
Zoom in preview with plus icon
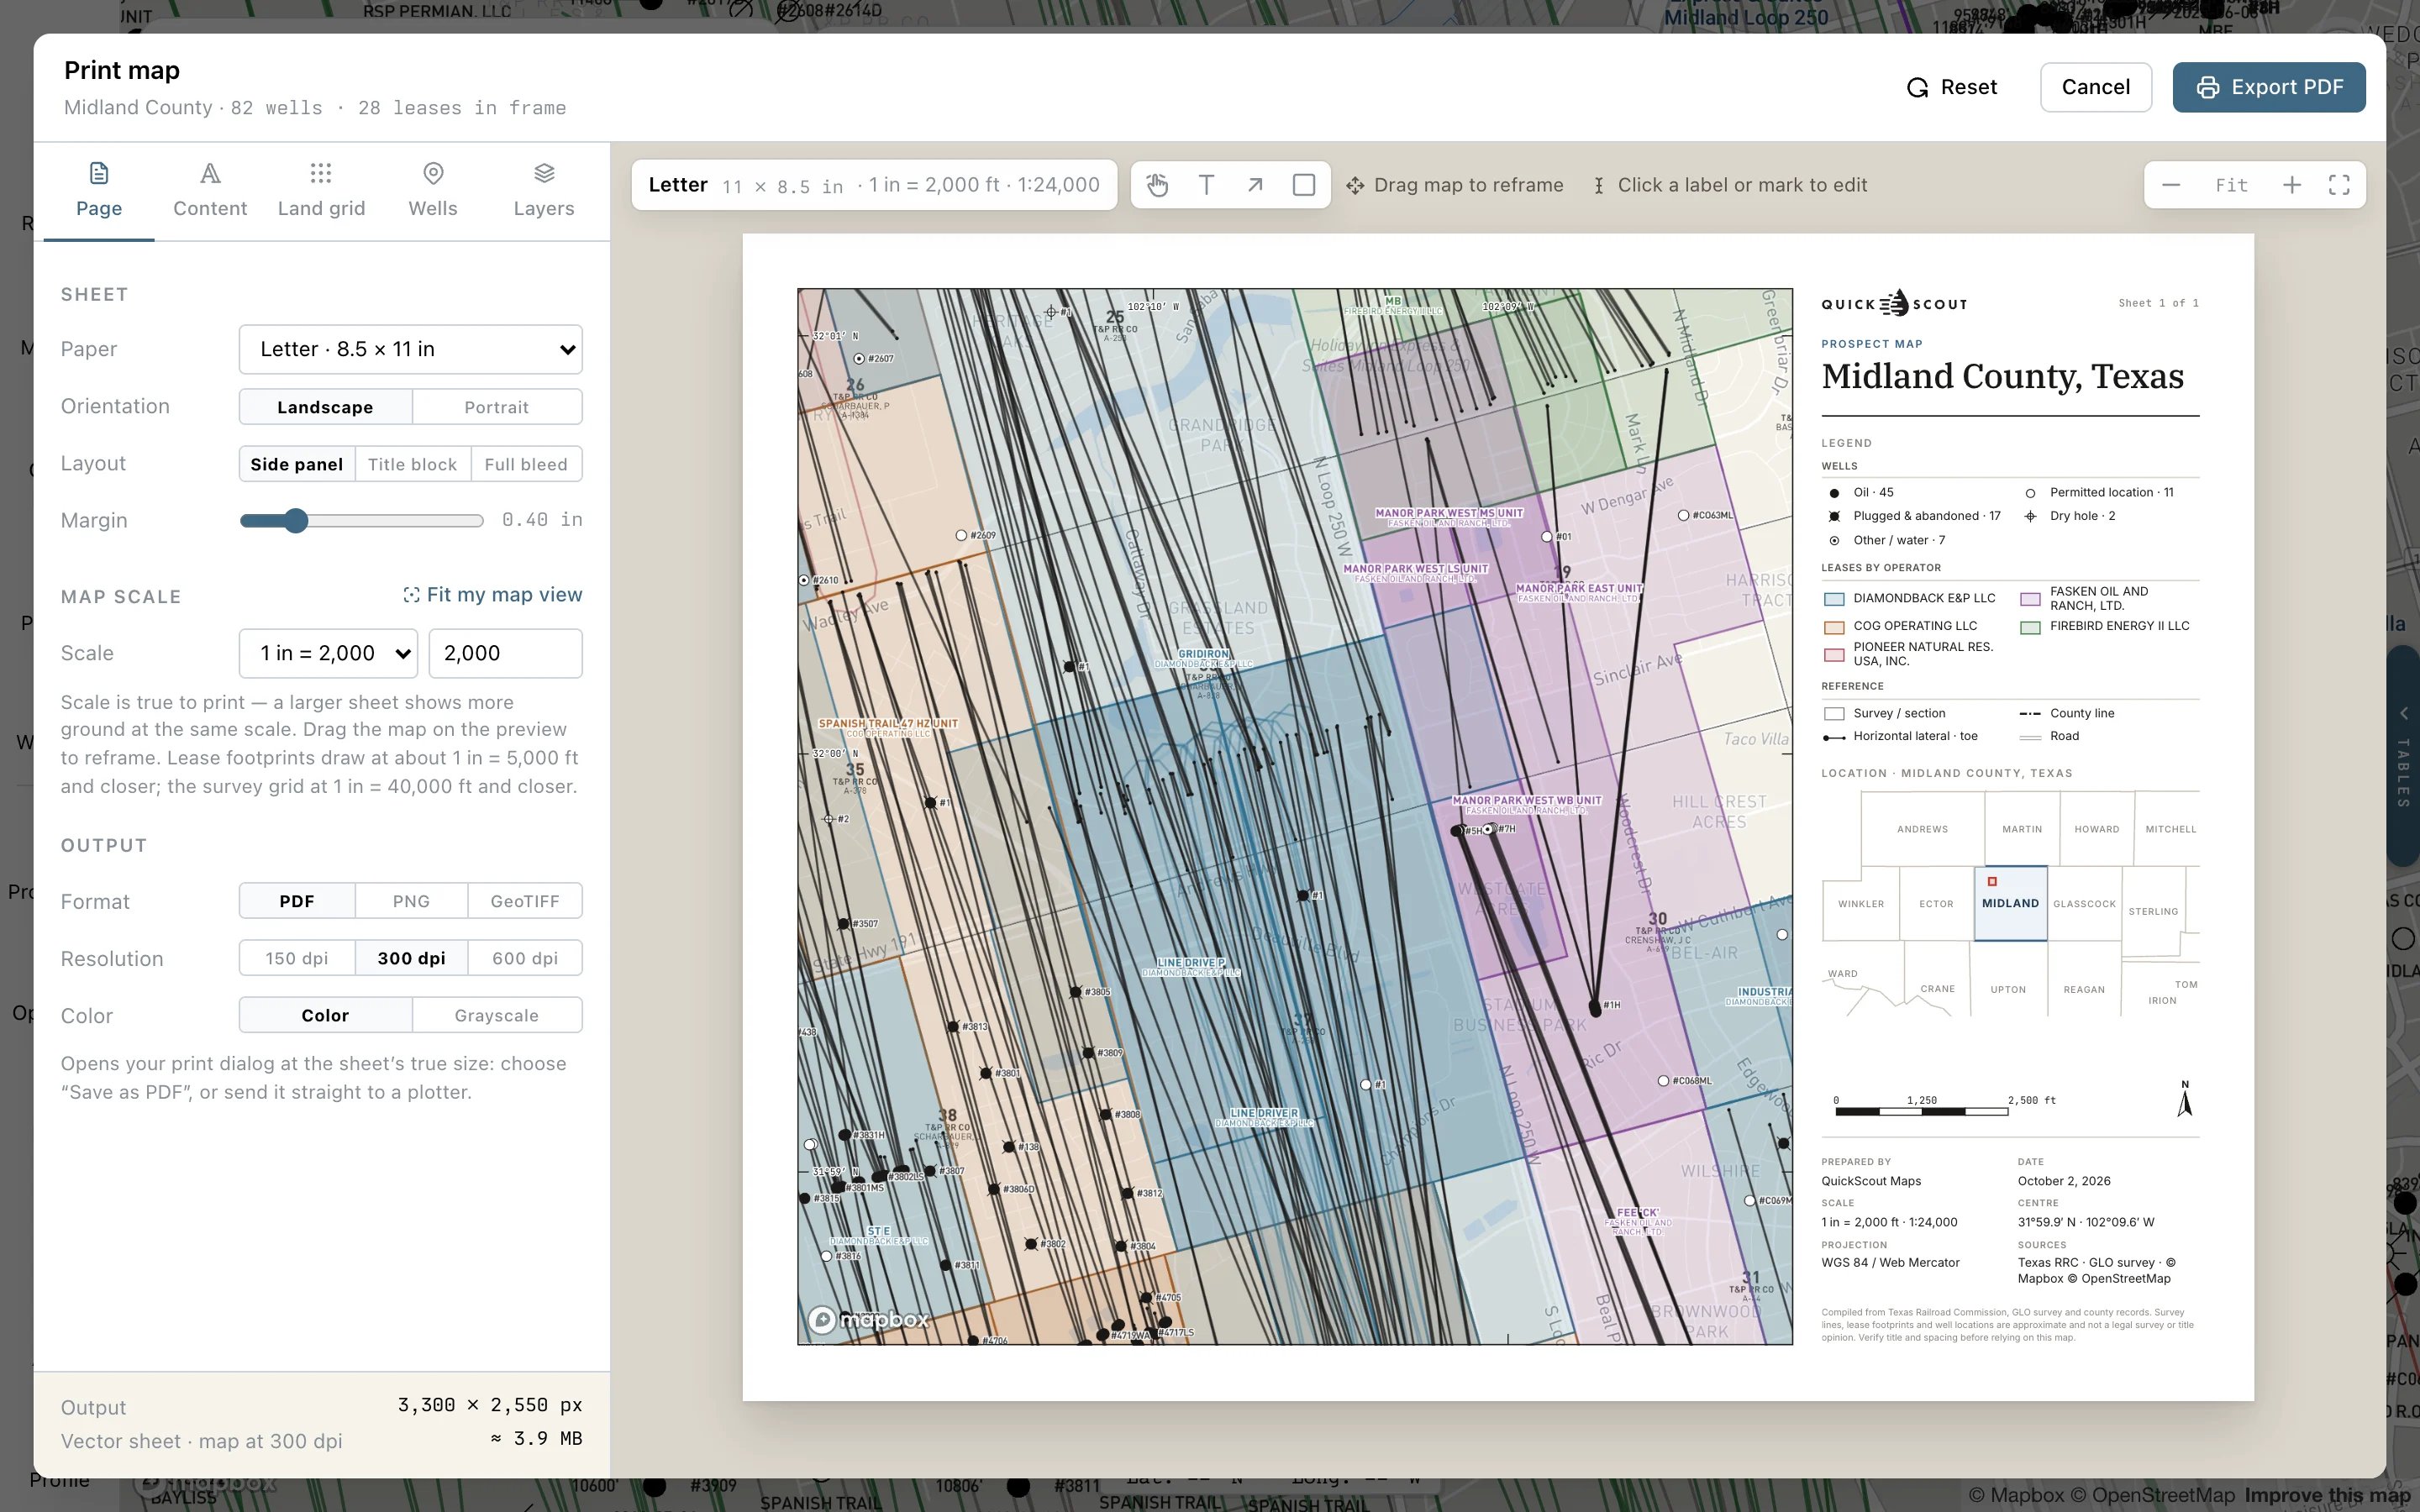point(2292,185)
